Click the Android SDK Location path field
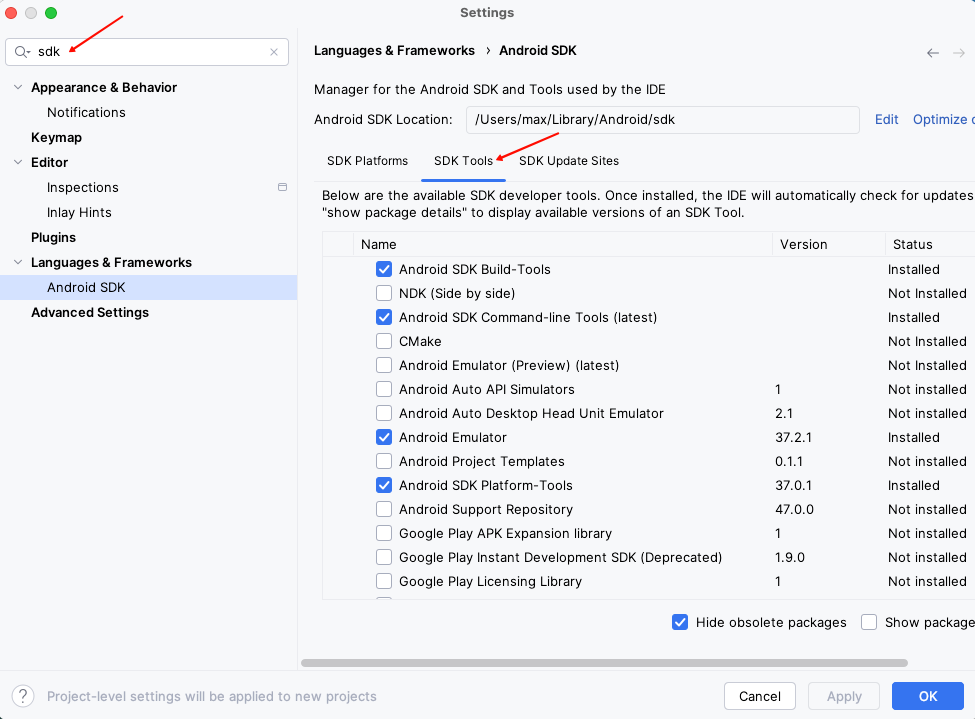975x719 pixels. pyautogui.click(x=662, y=119)
